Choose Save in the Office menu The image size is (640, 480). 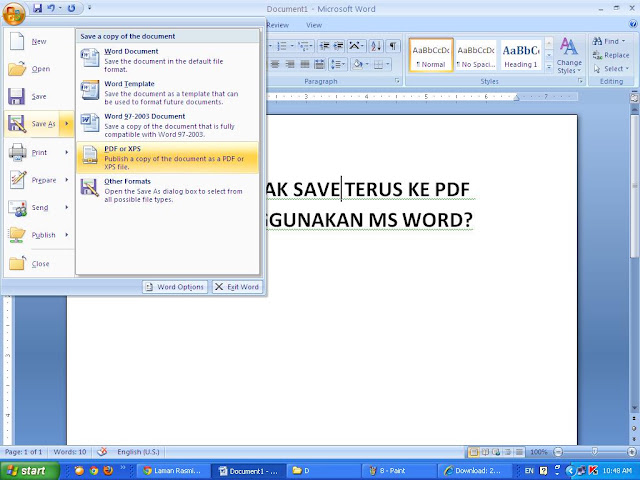(39, 97)
